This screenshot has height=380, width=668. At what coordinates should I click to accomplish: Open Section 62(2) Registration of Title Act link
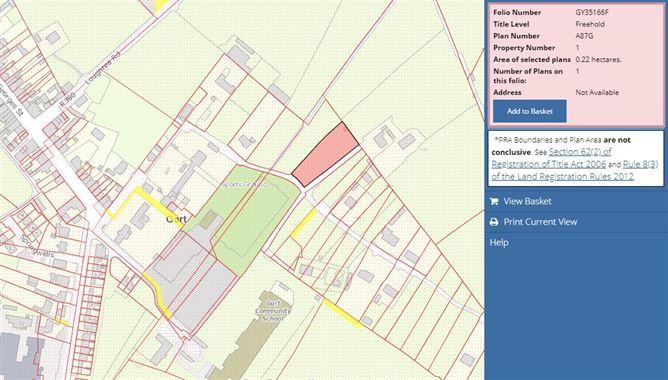(551, 158)
